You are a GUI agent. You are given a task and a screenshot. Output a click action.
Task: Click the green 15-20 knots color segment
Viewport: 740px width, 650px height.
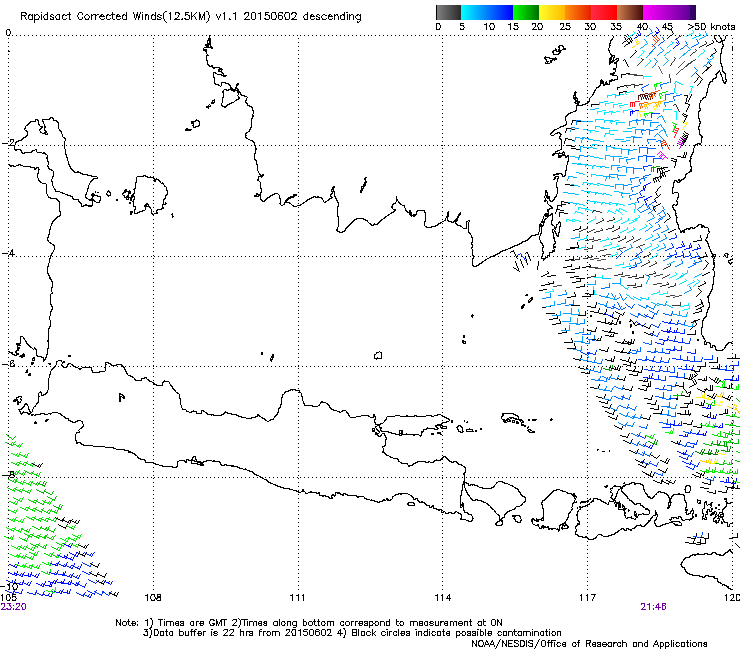point(526,12)
